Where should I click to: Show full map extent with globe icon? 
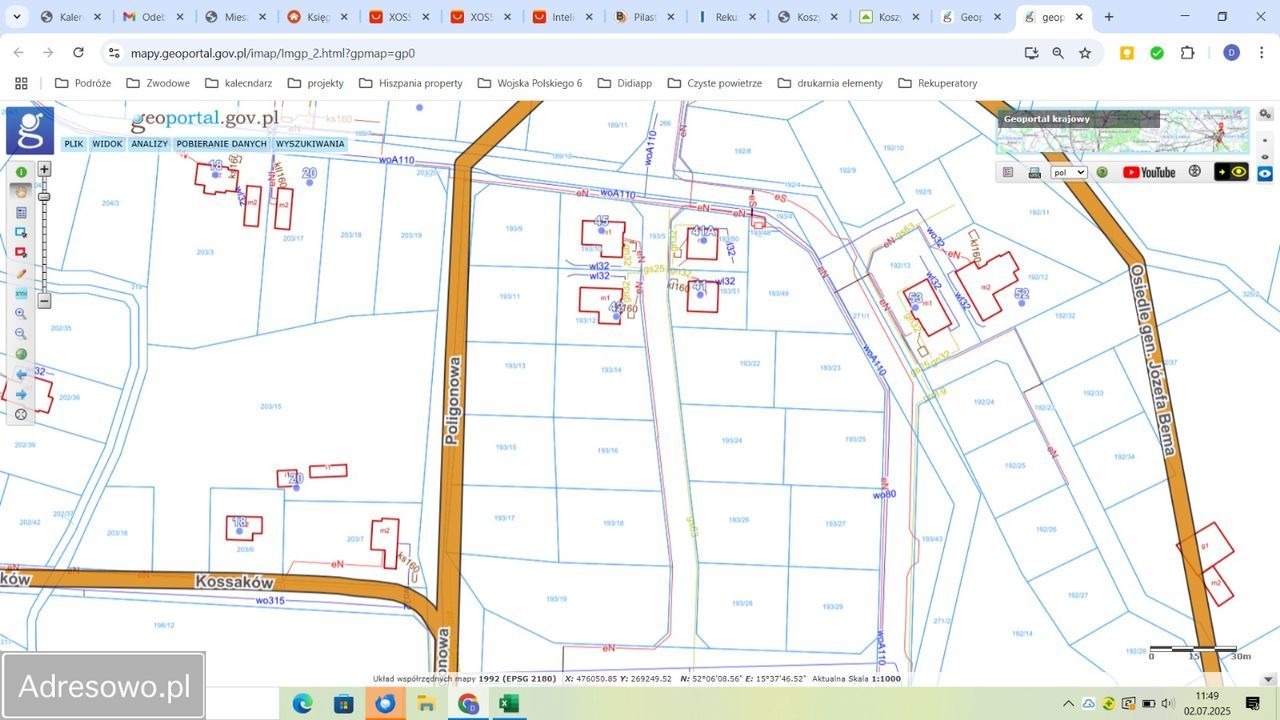[x=21, y=354]
